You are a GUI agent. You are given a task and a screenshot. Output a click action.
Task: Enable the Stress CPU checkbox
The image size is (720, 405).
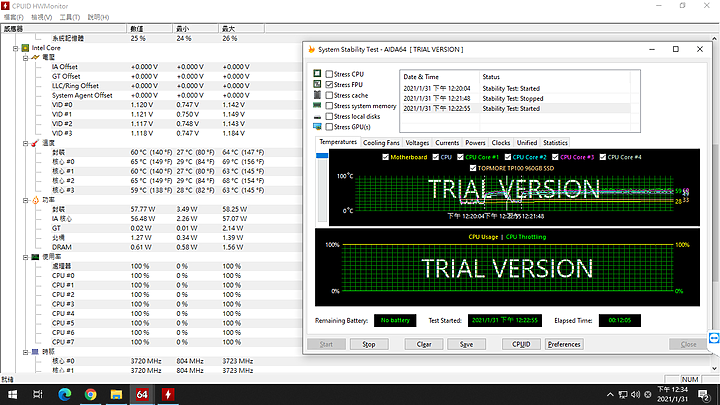point(329,74)
